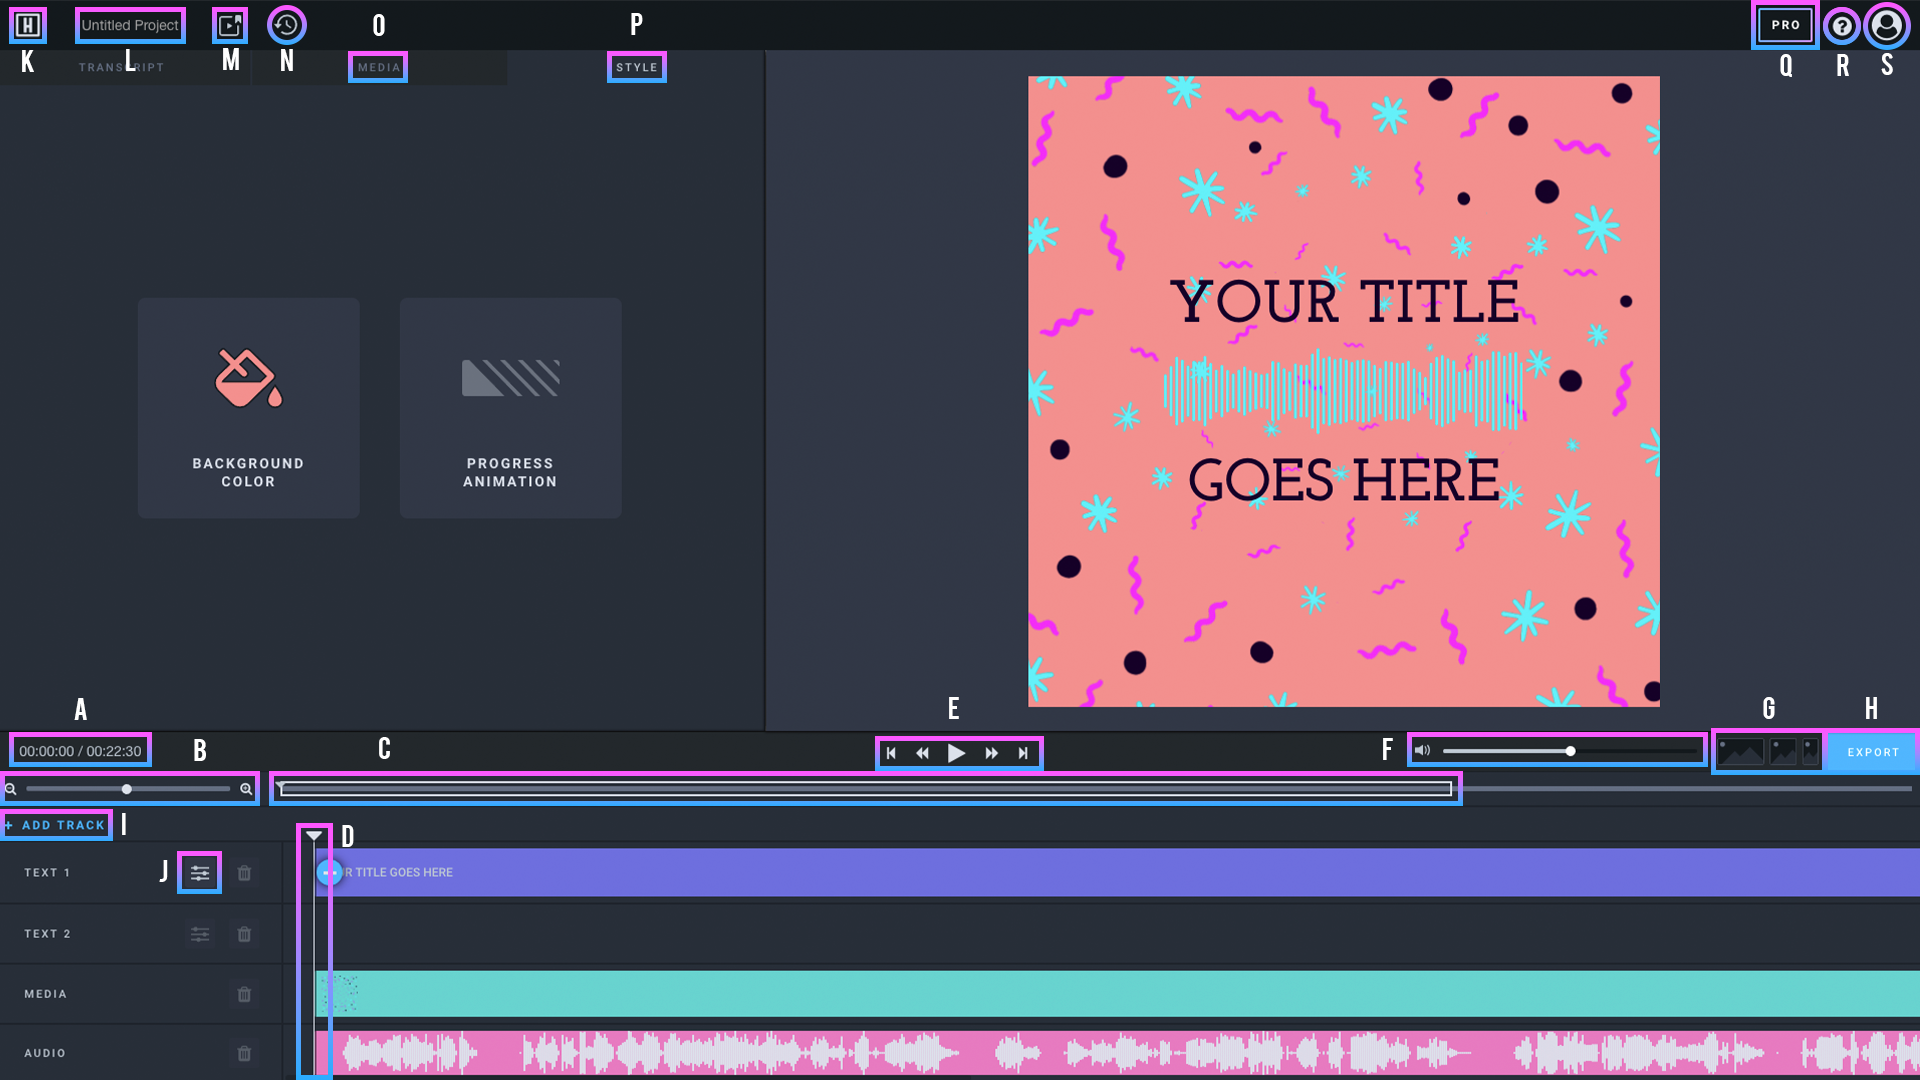Click the MEDIA tab to open media panel
This screenshot has height=1080, width=1920.
tap(378, 67)
